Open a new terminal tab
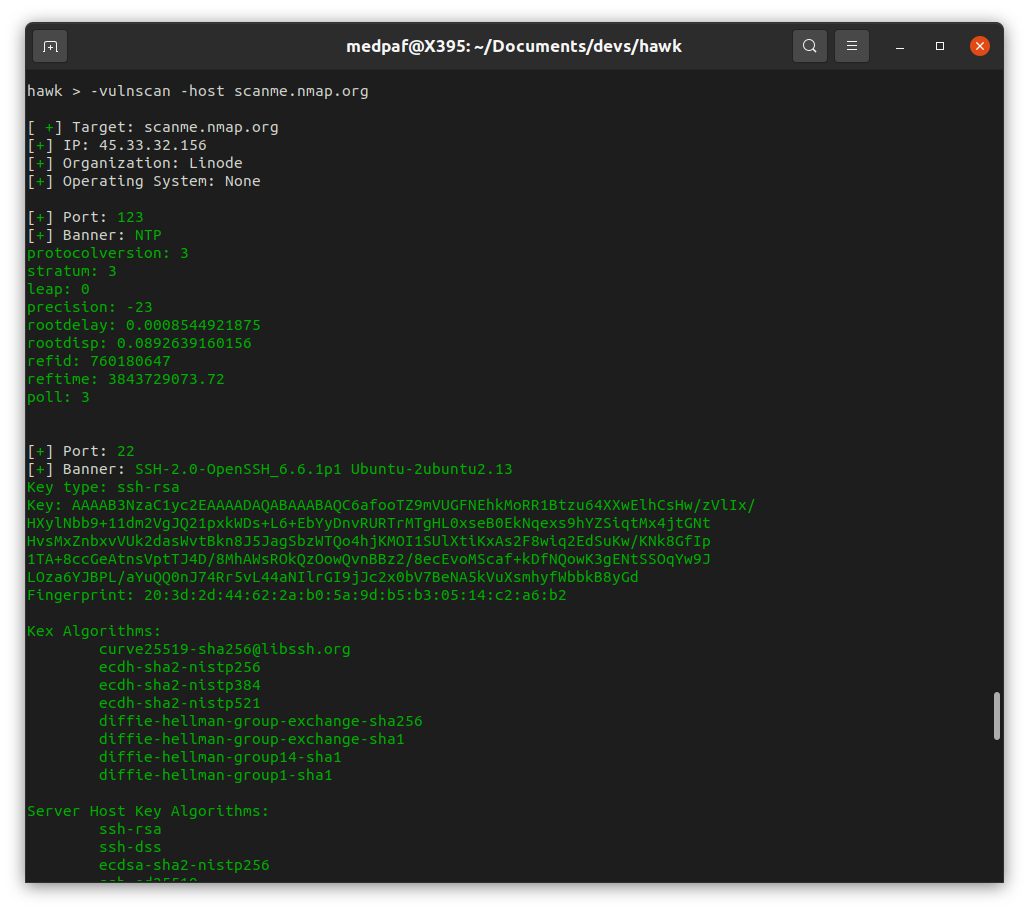Screen dimensions: 1029x911 [x=49, y=46]
